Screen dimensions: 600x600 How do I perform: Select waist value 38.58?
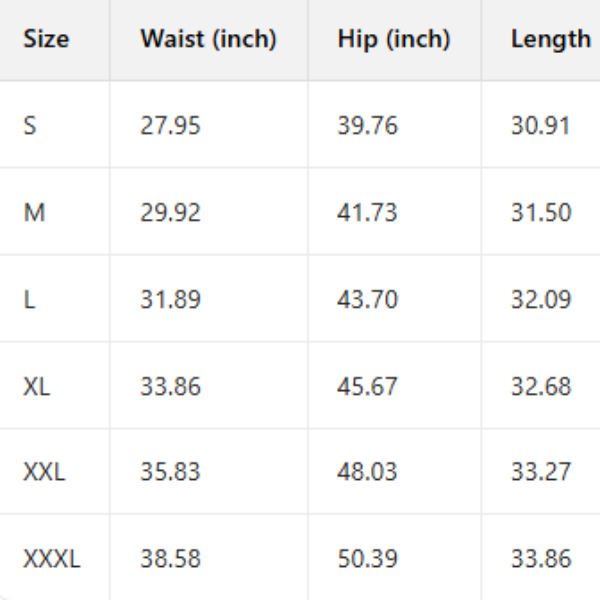170,559
